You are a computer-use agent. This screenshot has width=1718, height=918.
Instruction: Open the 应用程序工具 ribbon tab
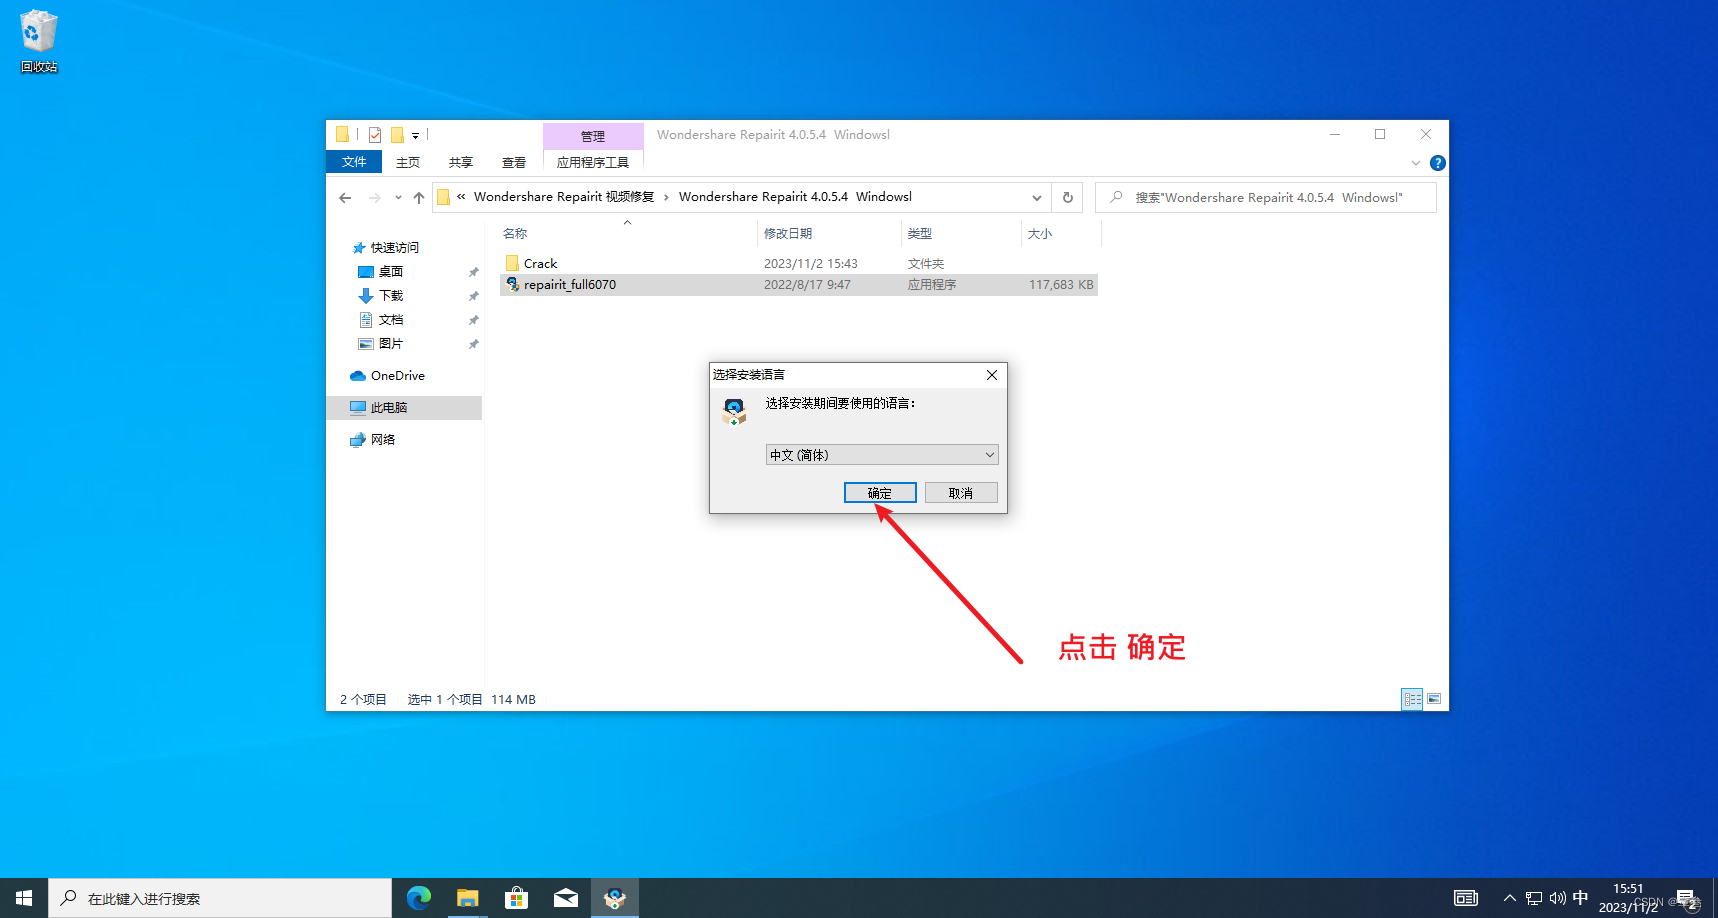point(593,162)
